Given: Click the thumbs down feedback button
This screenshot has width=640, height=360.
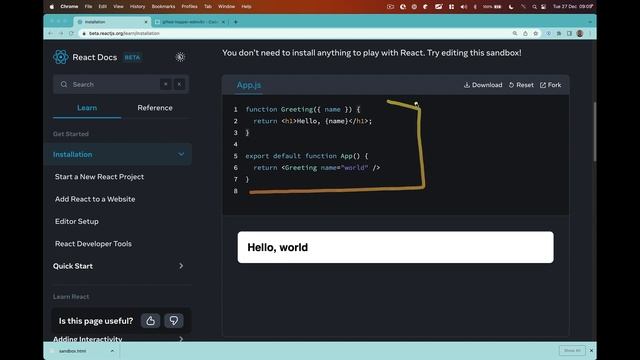Looking at the screenshot, I should [174, 321].
